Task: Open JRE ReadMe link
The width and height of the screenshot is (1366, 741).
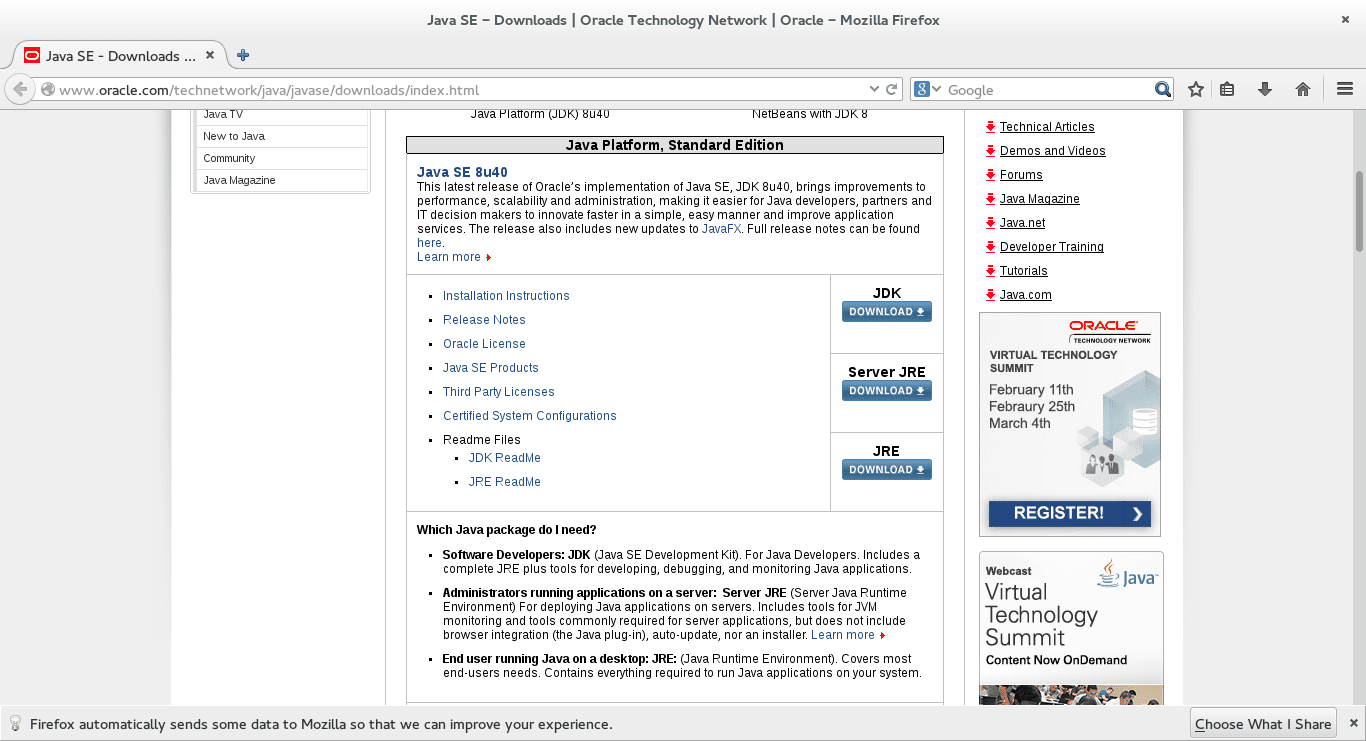Action: click(x=505, y=482)
